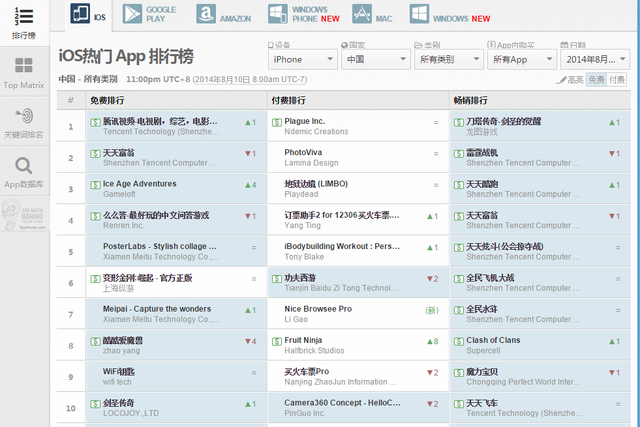
Task: Click up-8 rank arrow for Fruit Ninja
Action: point(433,341)
